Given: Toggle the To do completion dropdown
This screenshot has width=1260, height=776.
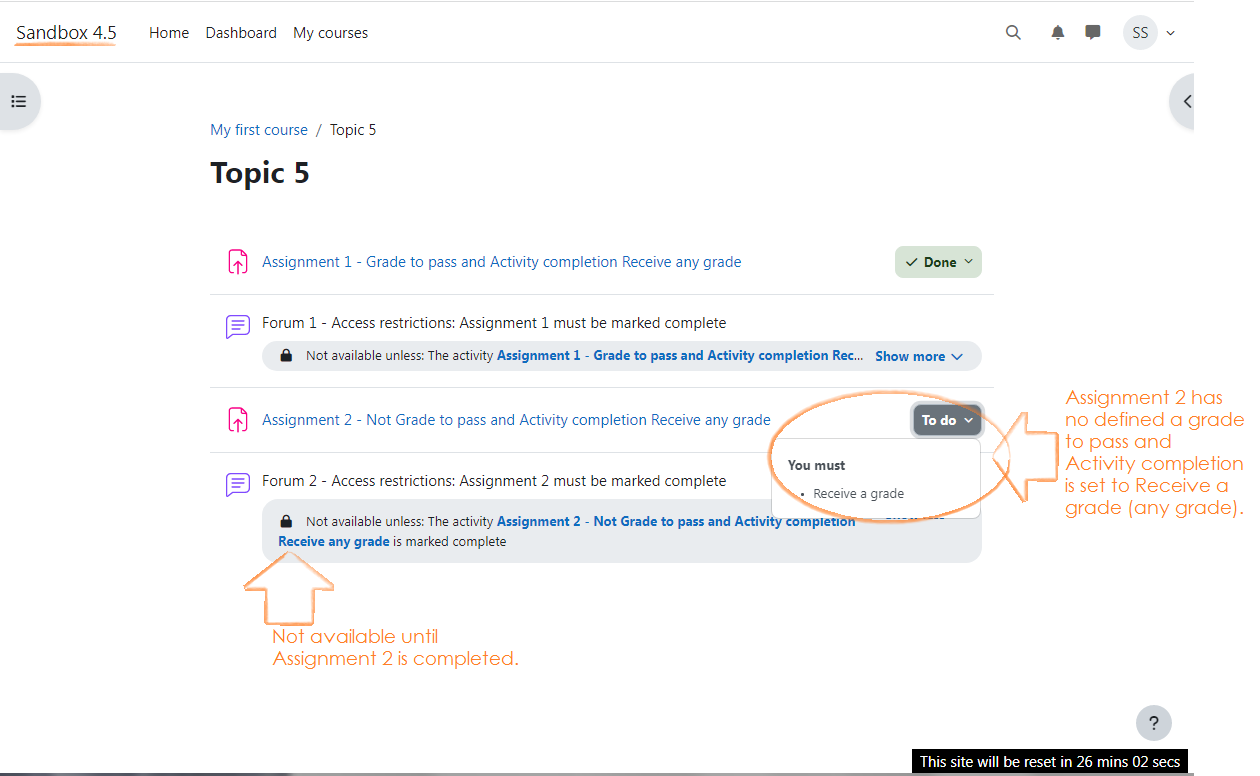Looking at the screenshot, I should coord(947,420).
